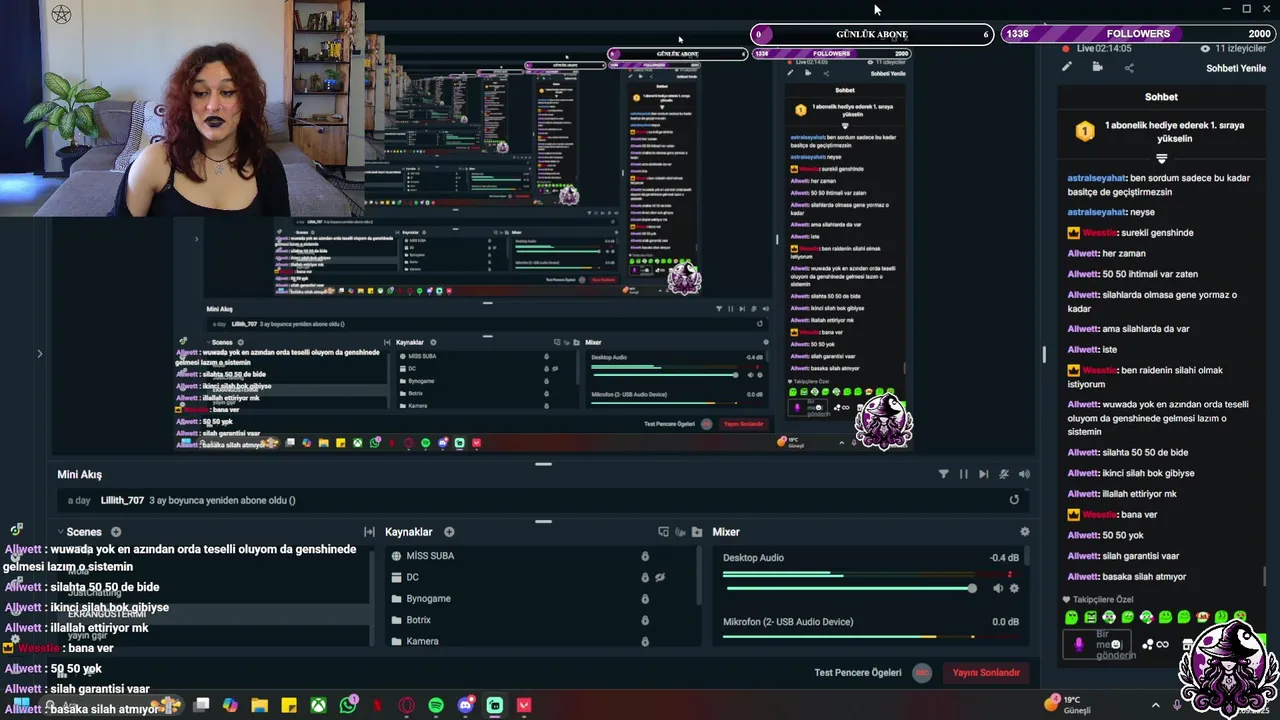Open the weather widget showing 19°C
This screenshot has width=1280, height=720.
tap(1068, 705)
